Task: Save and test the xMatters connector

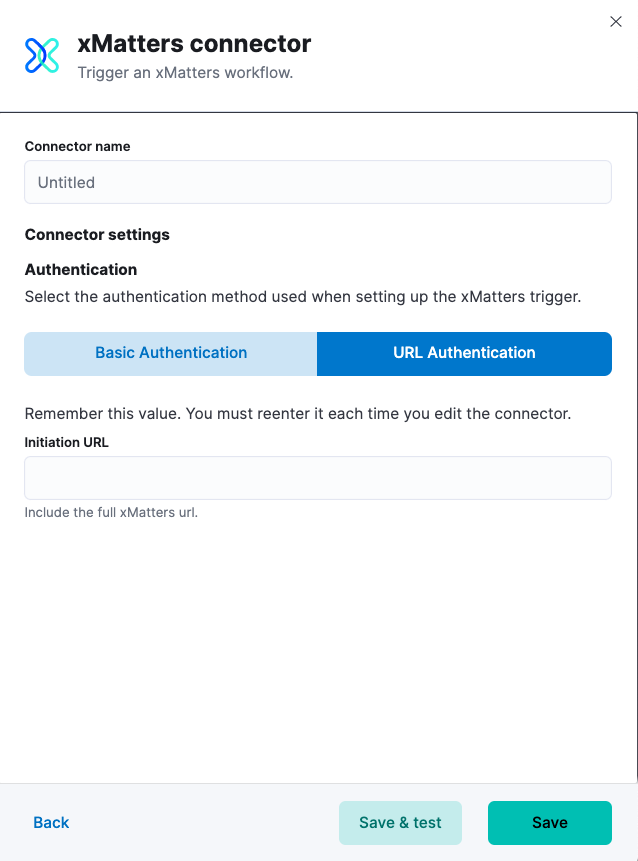Action: click(400, 822)
